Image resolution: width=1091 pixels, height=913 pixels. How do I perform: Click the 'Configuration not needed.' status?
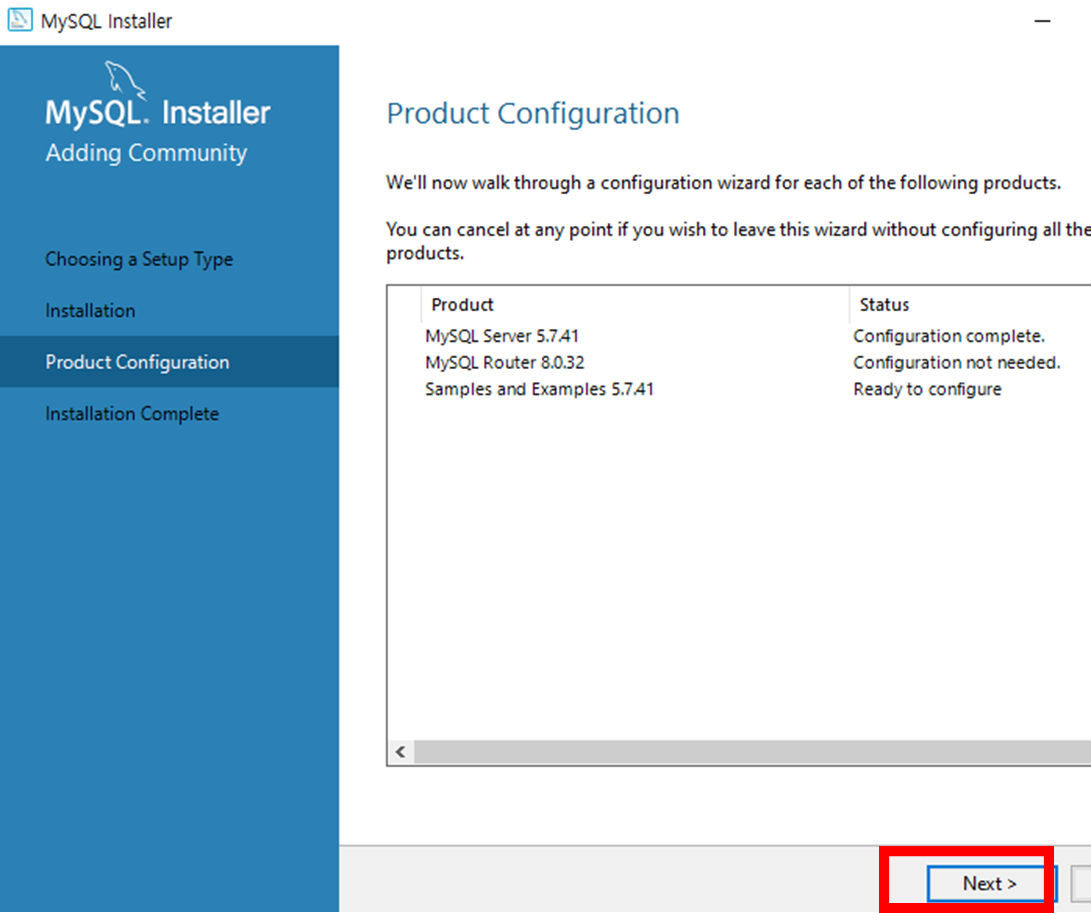(957, 363)
